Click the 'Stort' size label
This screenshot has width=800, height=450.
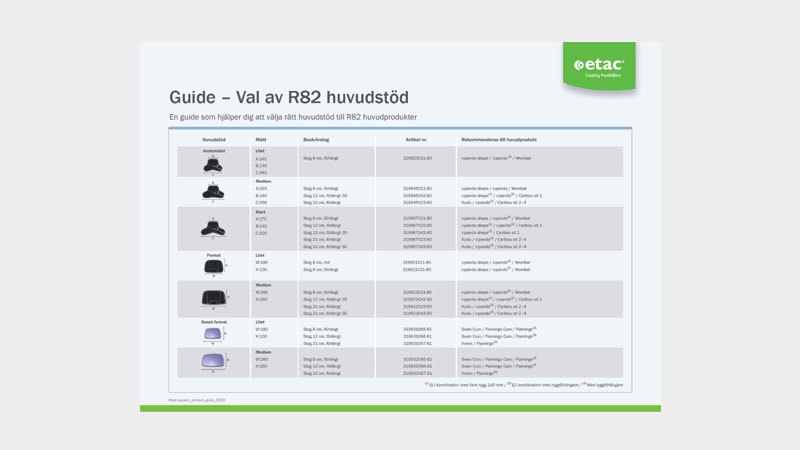(x=260, y=212)
